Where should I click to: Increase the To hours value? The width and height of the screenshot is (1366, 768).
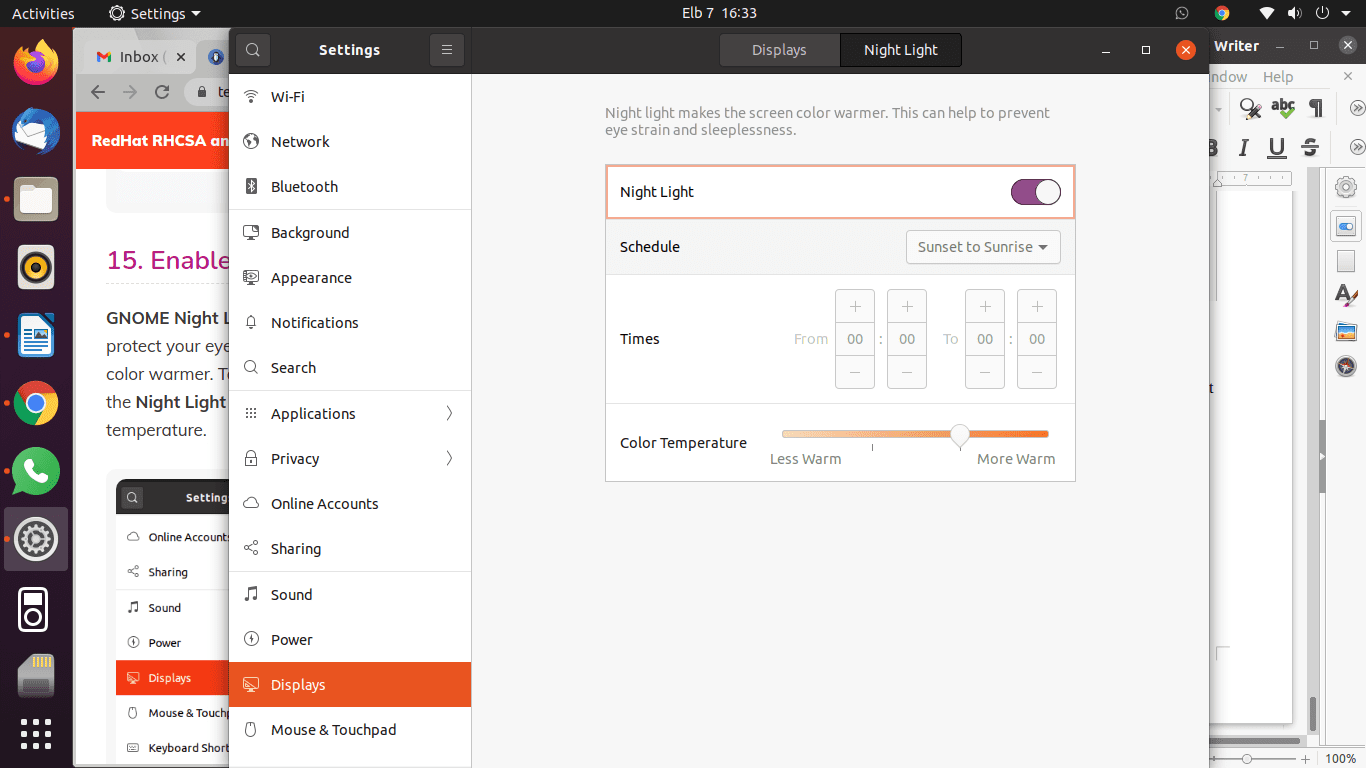985,306
